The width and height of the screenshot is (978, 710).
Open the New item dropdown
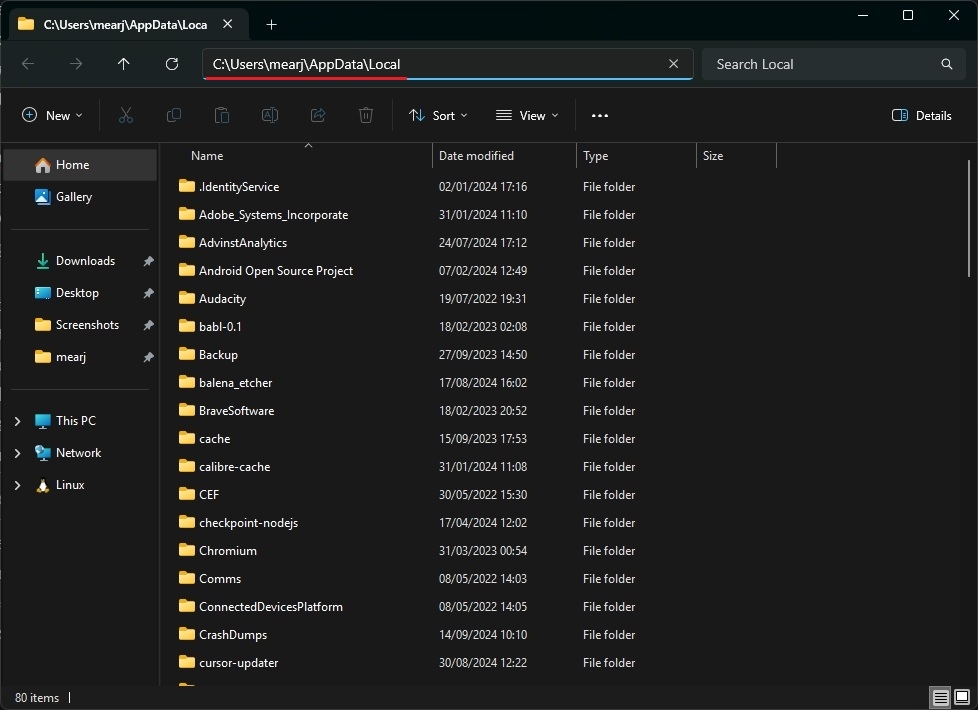click(x=52, y=115)
